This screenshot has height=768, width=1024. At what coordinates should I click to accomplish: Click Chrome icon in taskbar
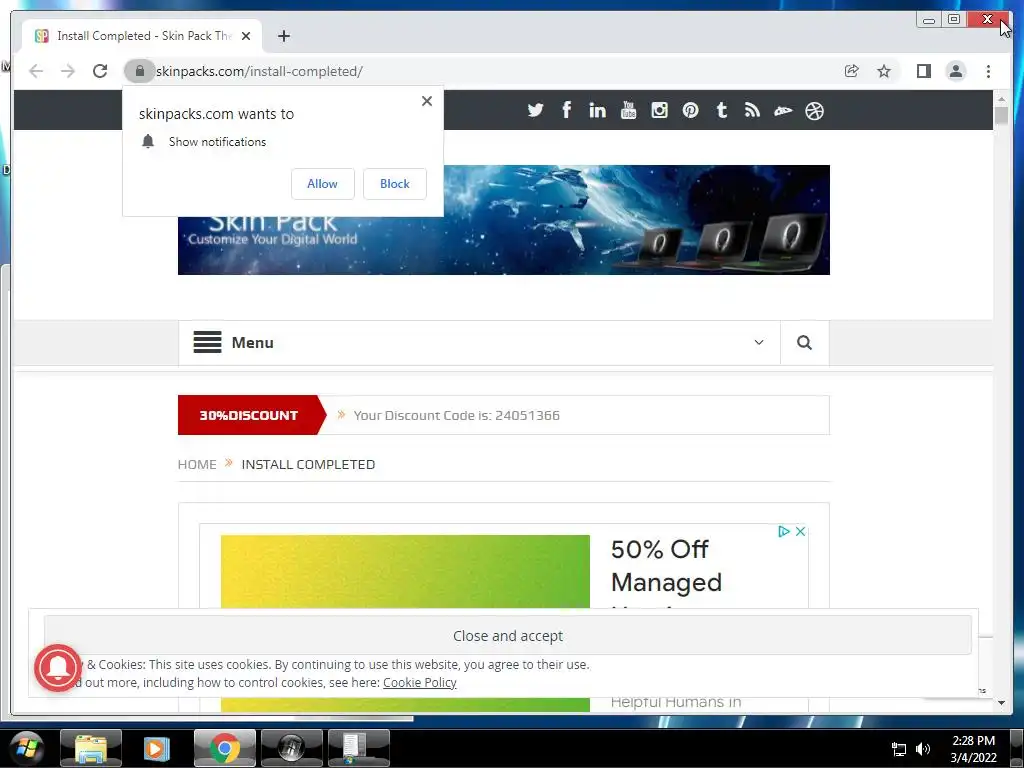click(x=225, y=748)
